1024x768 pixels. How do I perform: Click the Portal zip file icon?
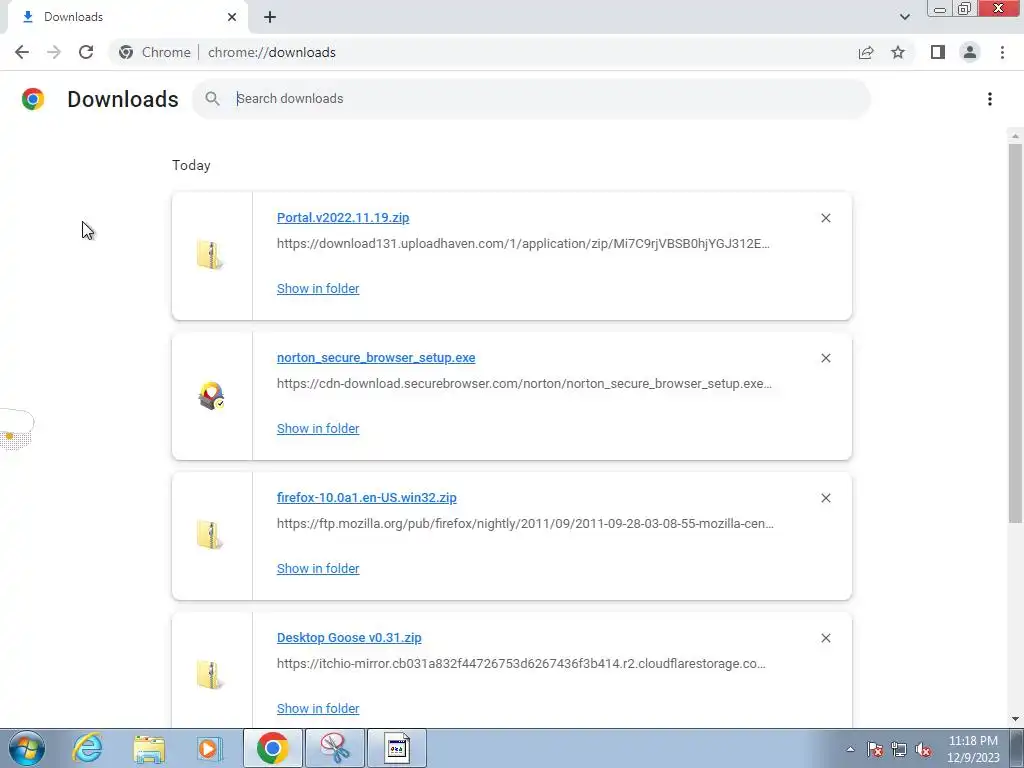[210, 255]
